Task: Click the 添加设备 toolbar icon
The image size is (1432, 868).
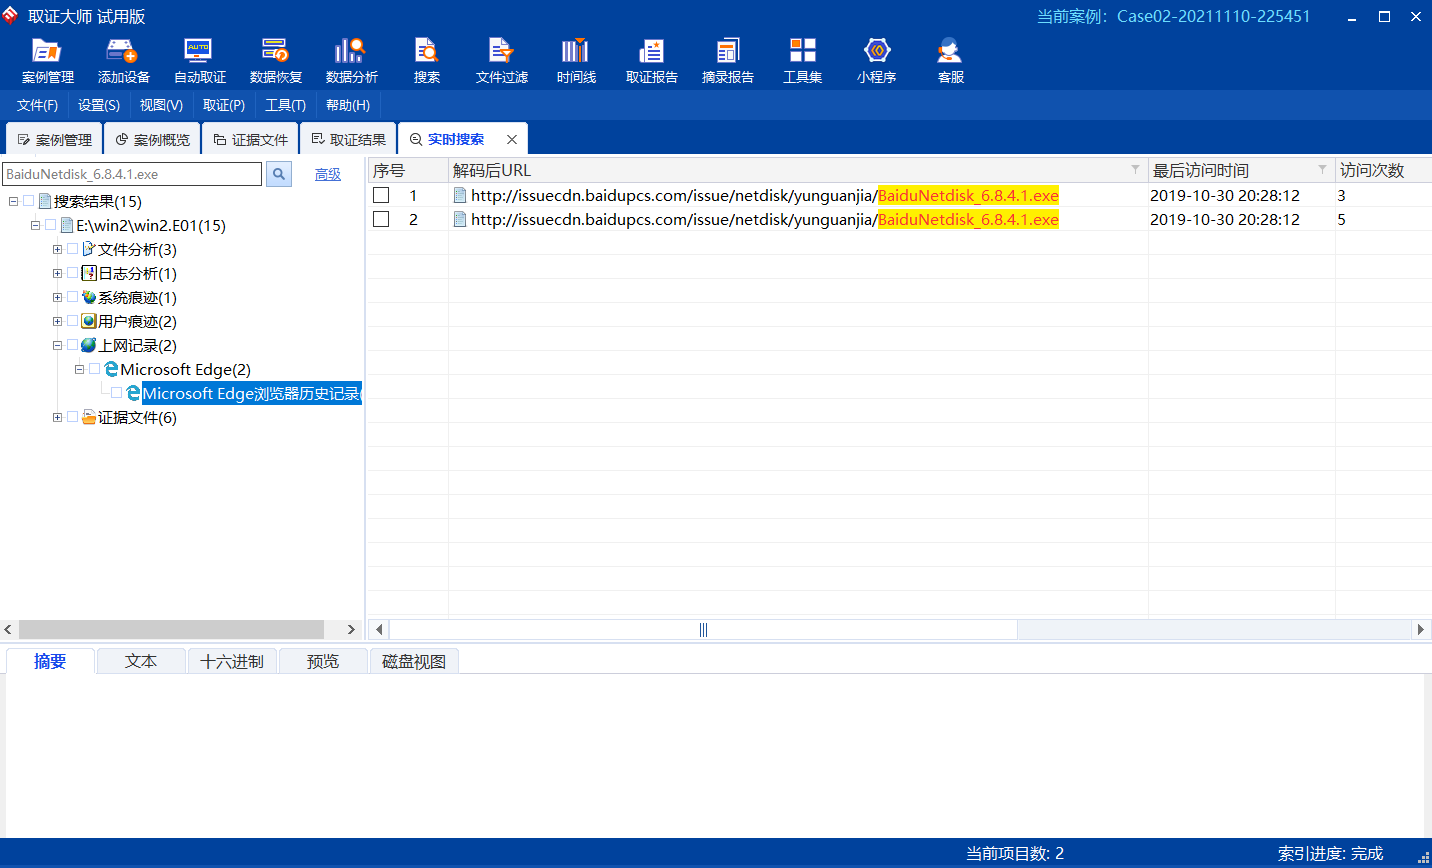Action: pyautogui.click(x=123, y=61)
